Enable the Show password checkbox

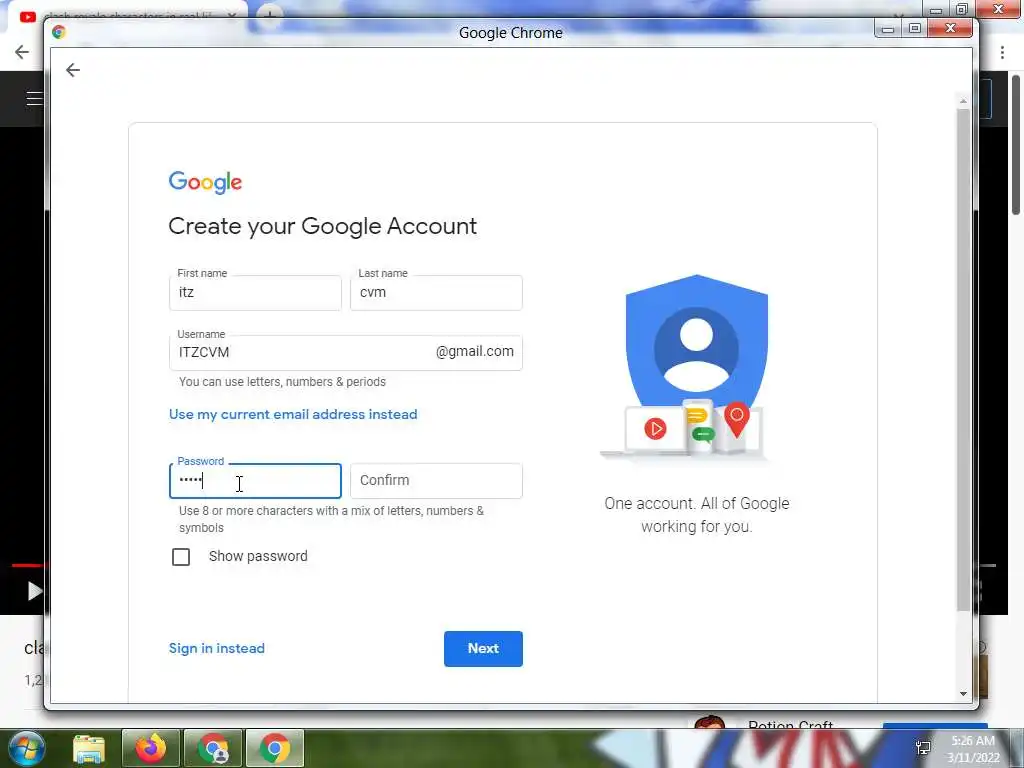[181, 557]
